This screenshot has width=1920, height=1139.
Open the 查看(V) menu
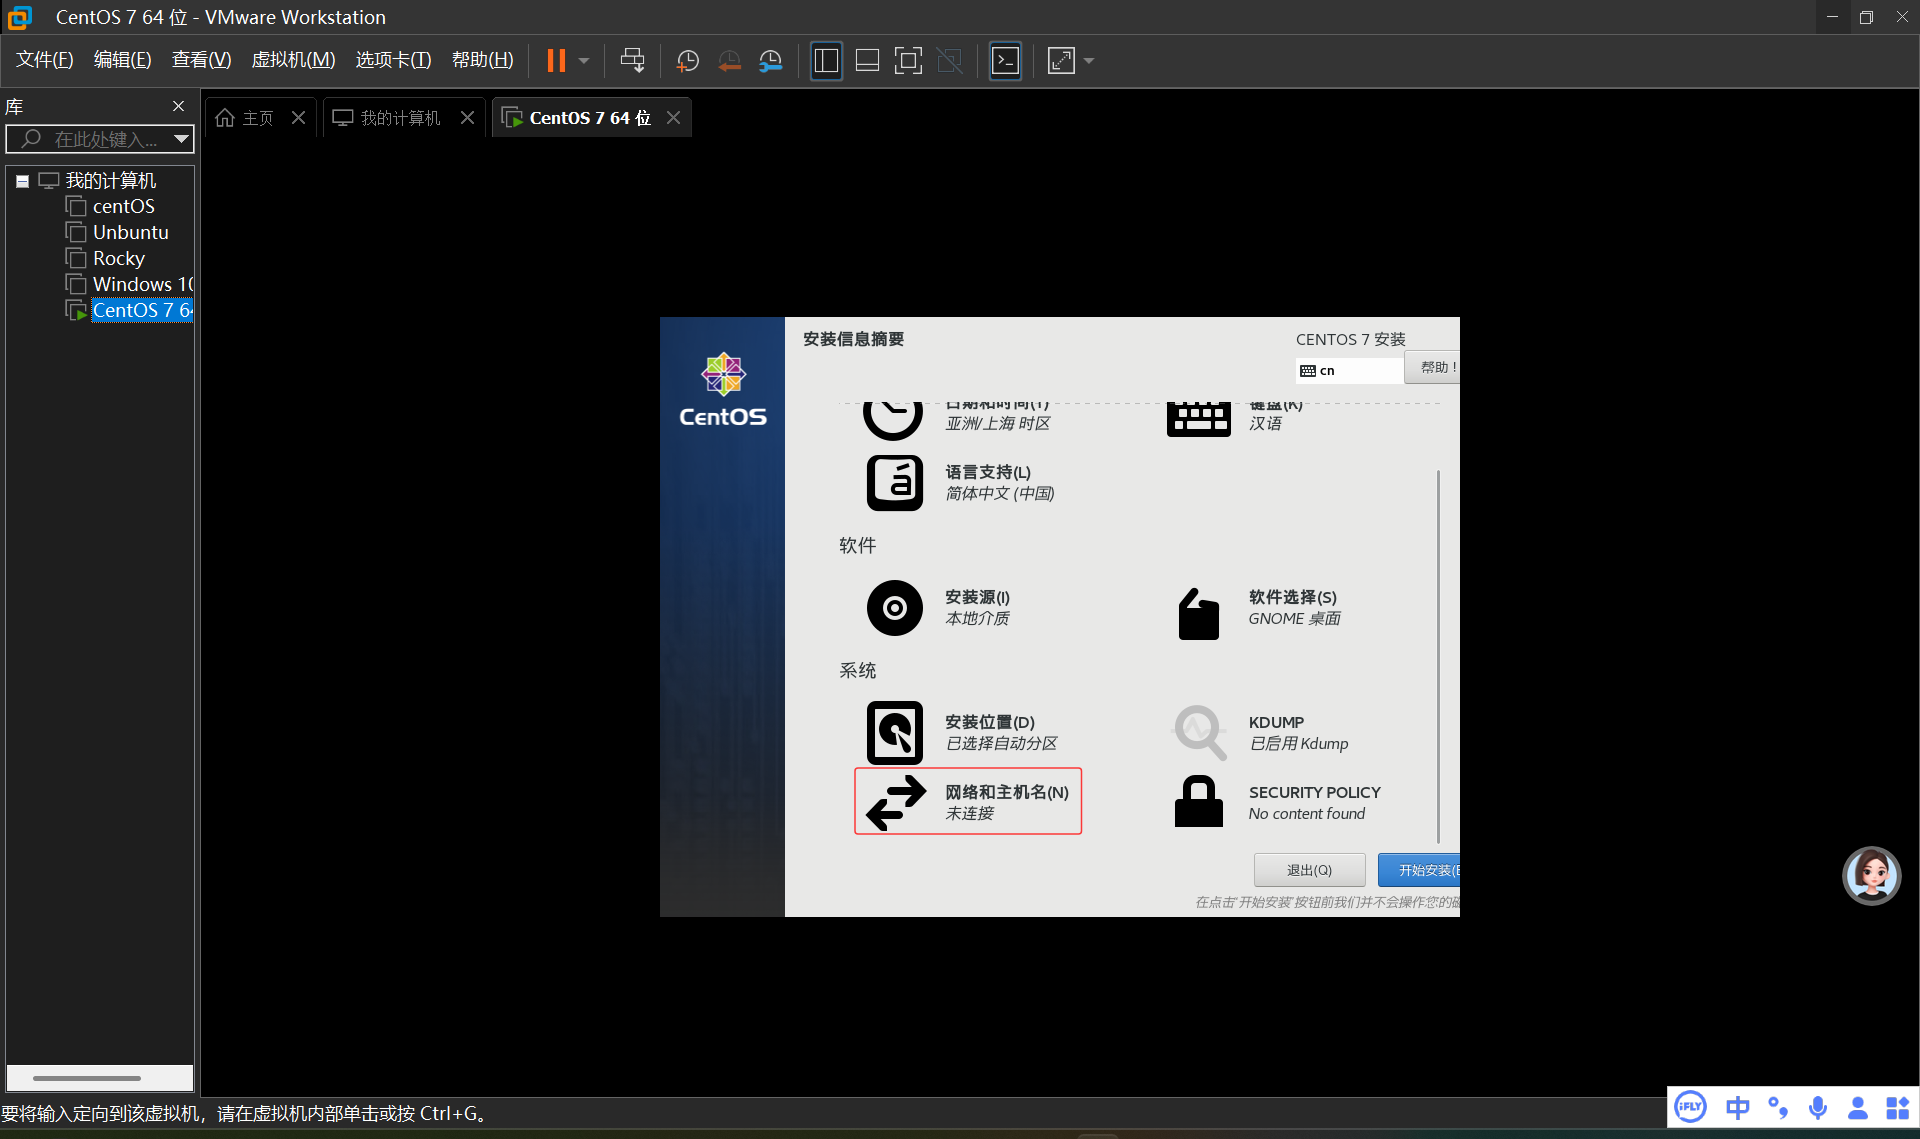tap(201, 60)
